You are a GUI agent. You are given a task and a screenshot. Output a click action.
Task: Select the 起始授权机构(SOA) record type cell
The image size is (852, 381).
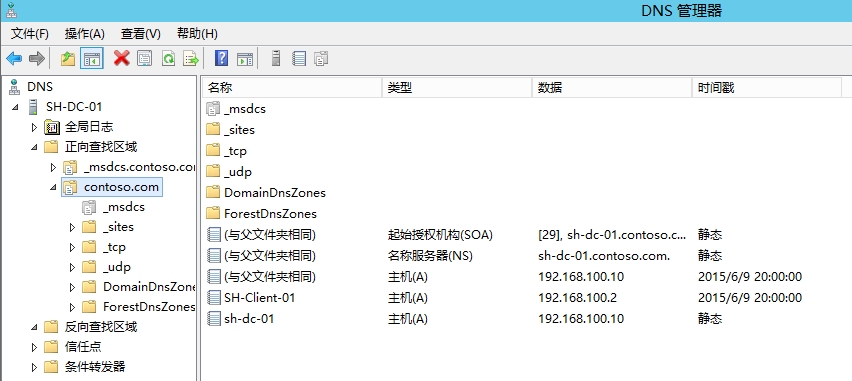(440, 235)
